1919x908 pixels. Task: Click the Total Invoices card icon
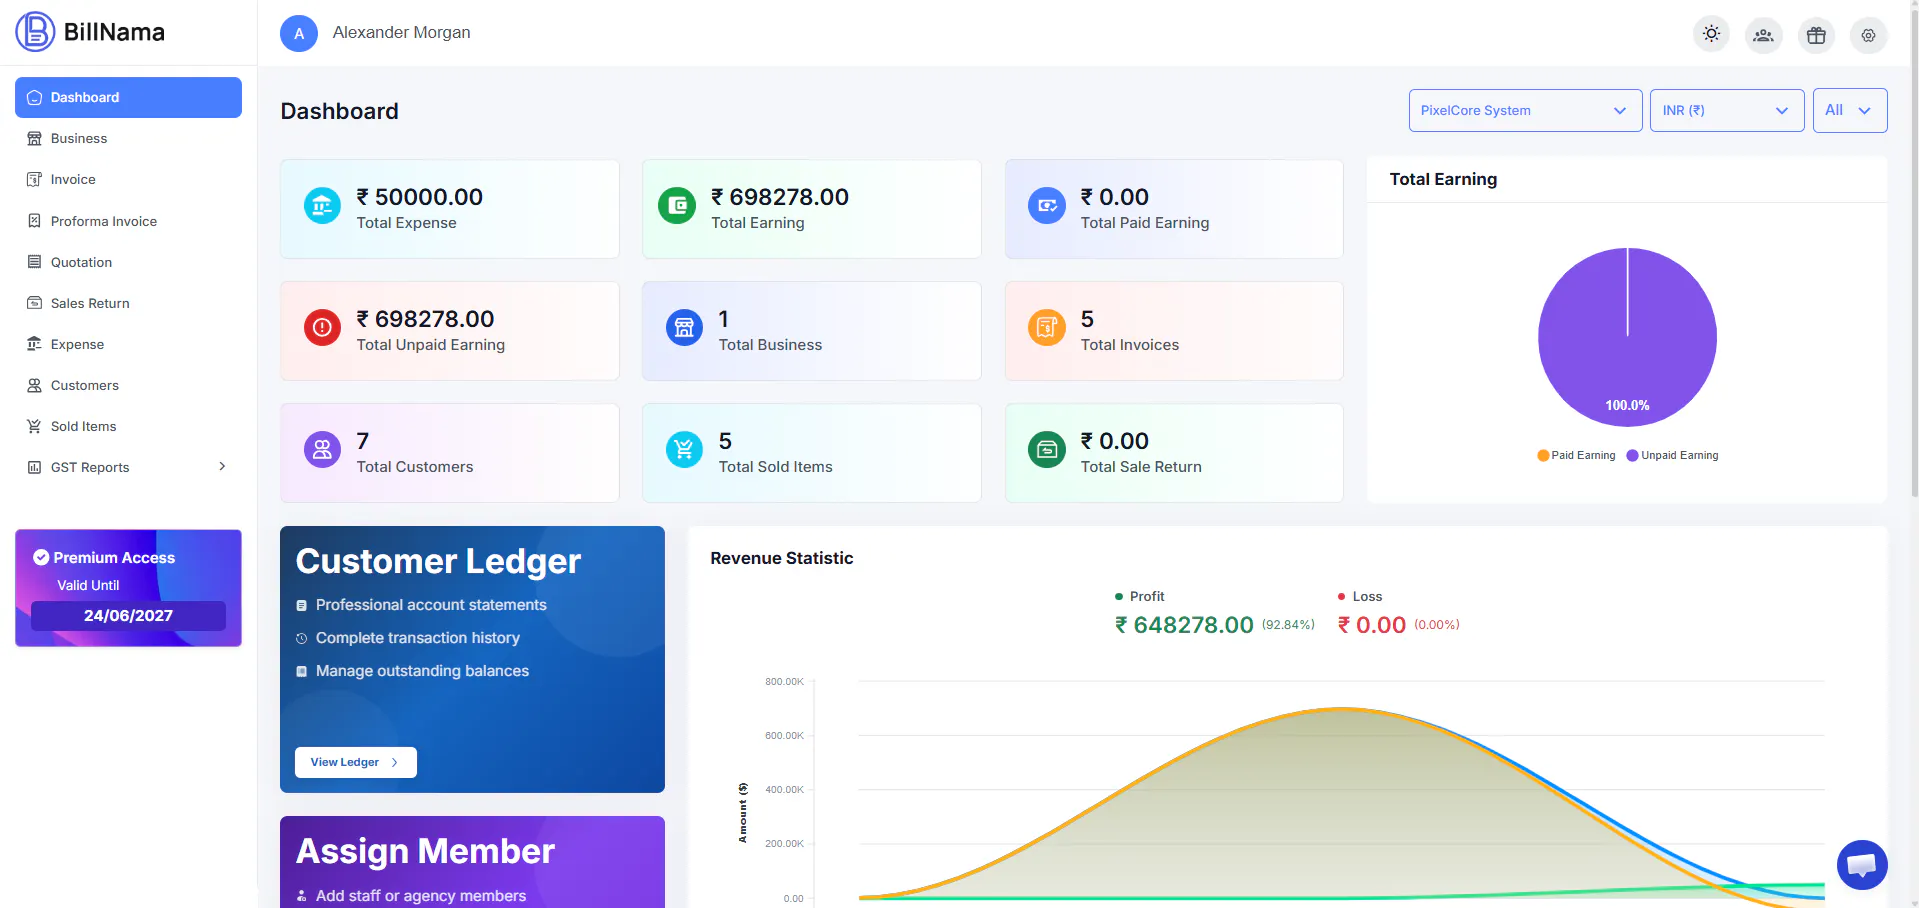(1047, 327)
